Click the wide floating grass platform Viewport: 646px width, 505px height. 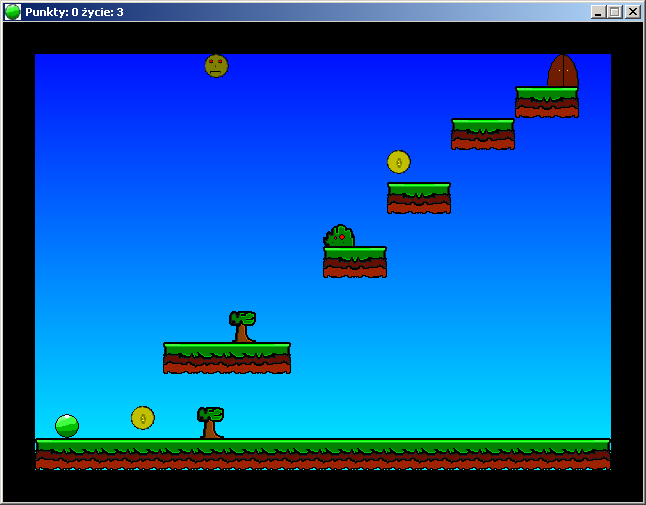tap(227, 357)
